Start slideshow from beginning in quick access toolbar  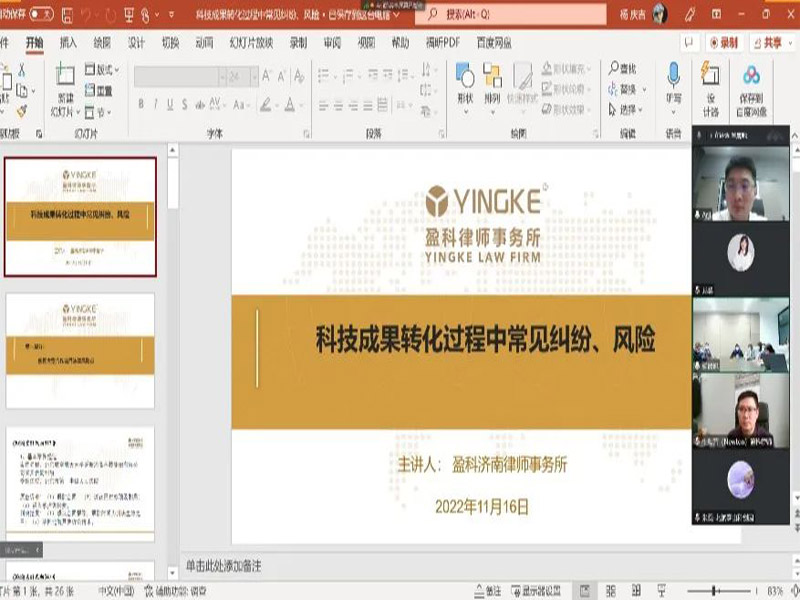pyautogui.click(x=129, y=15)
